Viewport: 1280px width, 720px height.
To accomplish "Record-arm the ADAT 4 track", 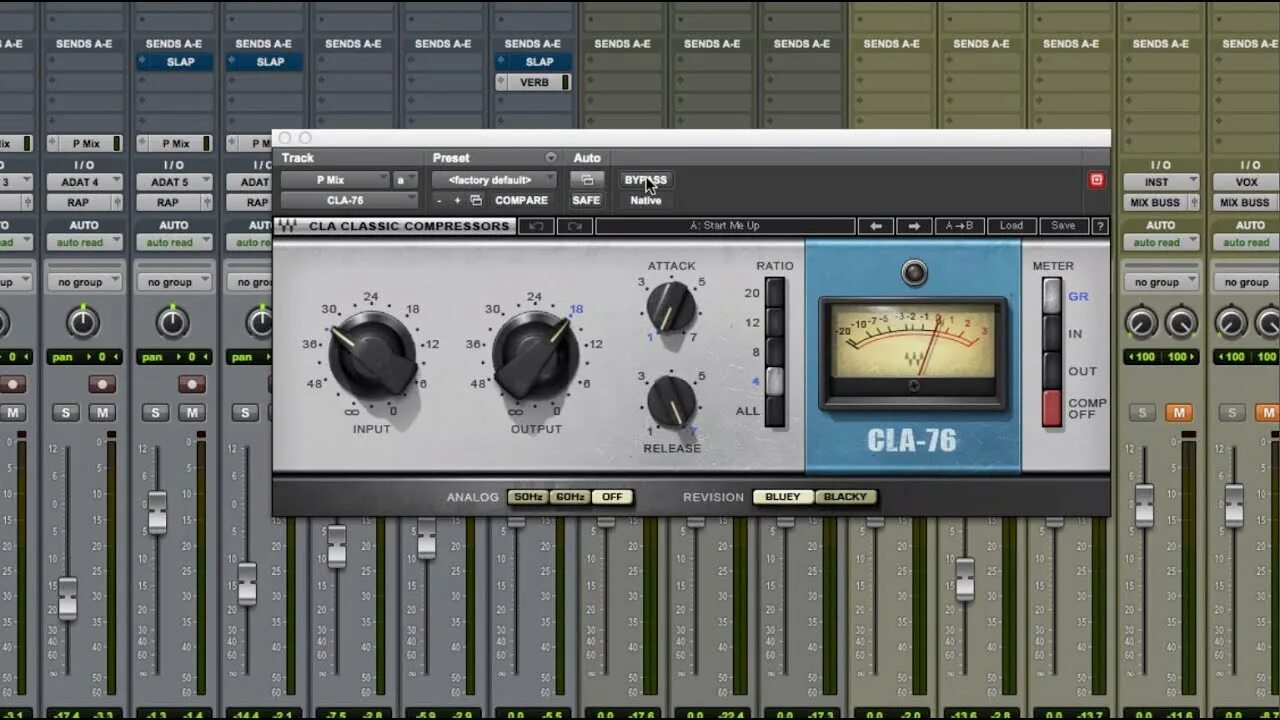I will (x=101, y=384).
